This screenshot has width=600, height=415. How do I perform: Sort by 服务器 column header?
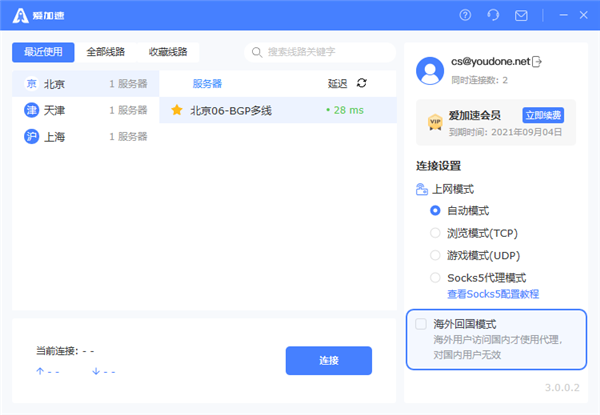pyautogui.click(x=207, y=84)
